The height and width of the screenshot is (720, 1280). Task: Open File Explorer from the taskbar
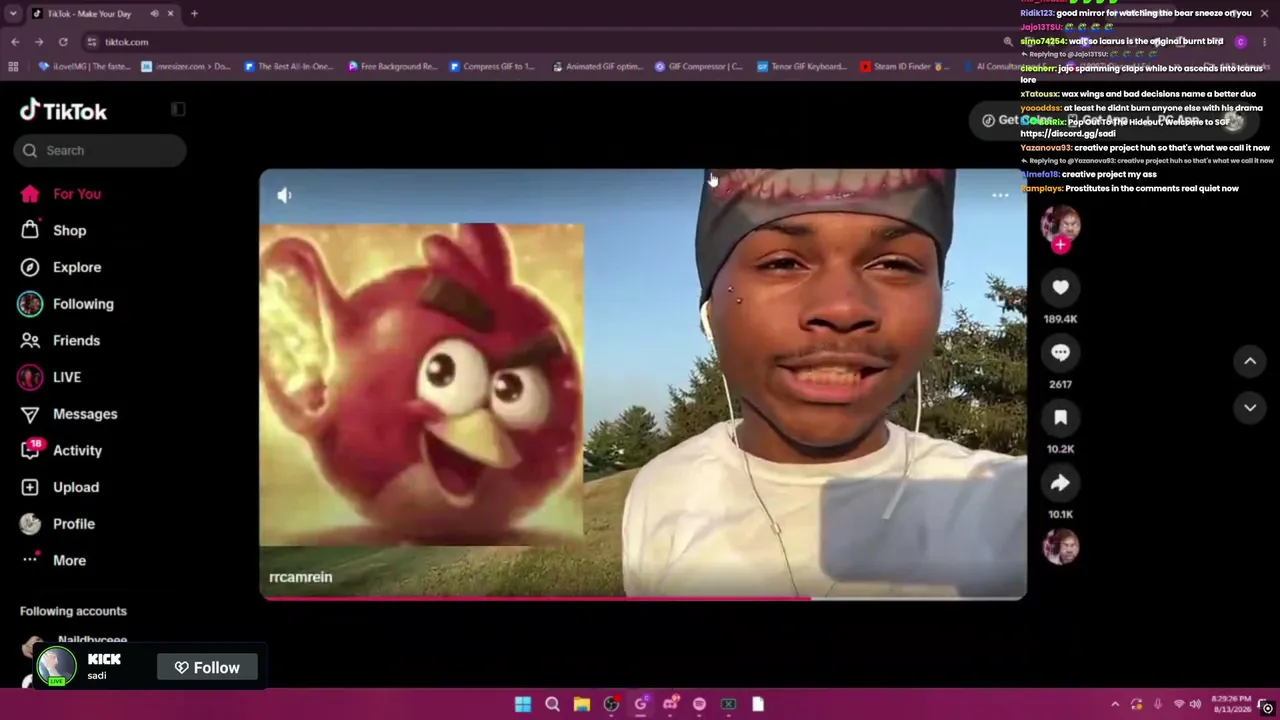click(581, 704)
